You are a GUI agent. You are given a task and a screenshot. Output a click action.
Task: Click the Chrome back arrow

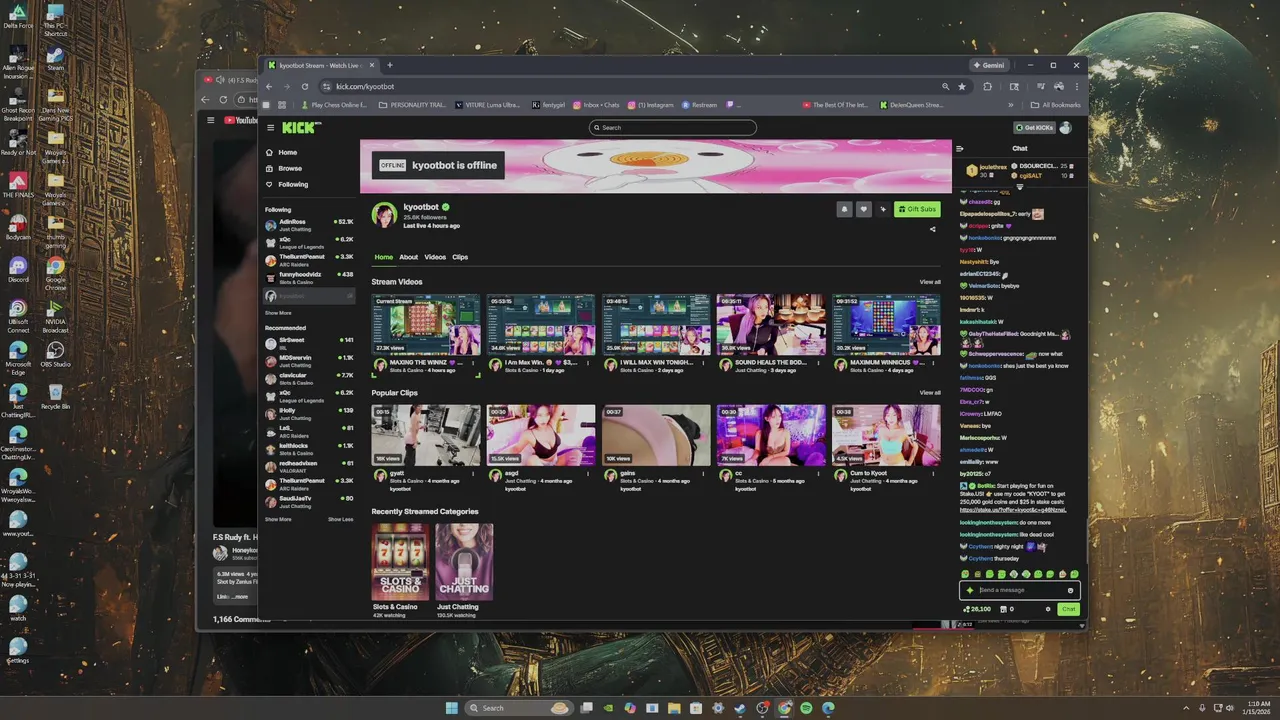pos(268,86)
